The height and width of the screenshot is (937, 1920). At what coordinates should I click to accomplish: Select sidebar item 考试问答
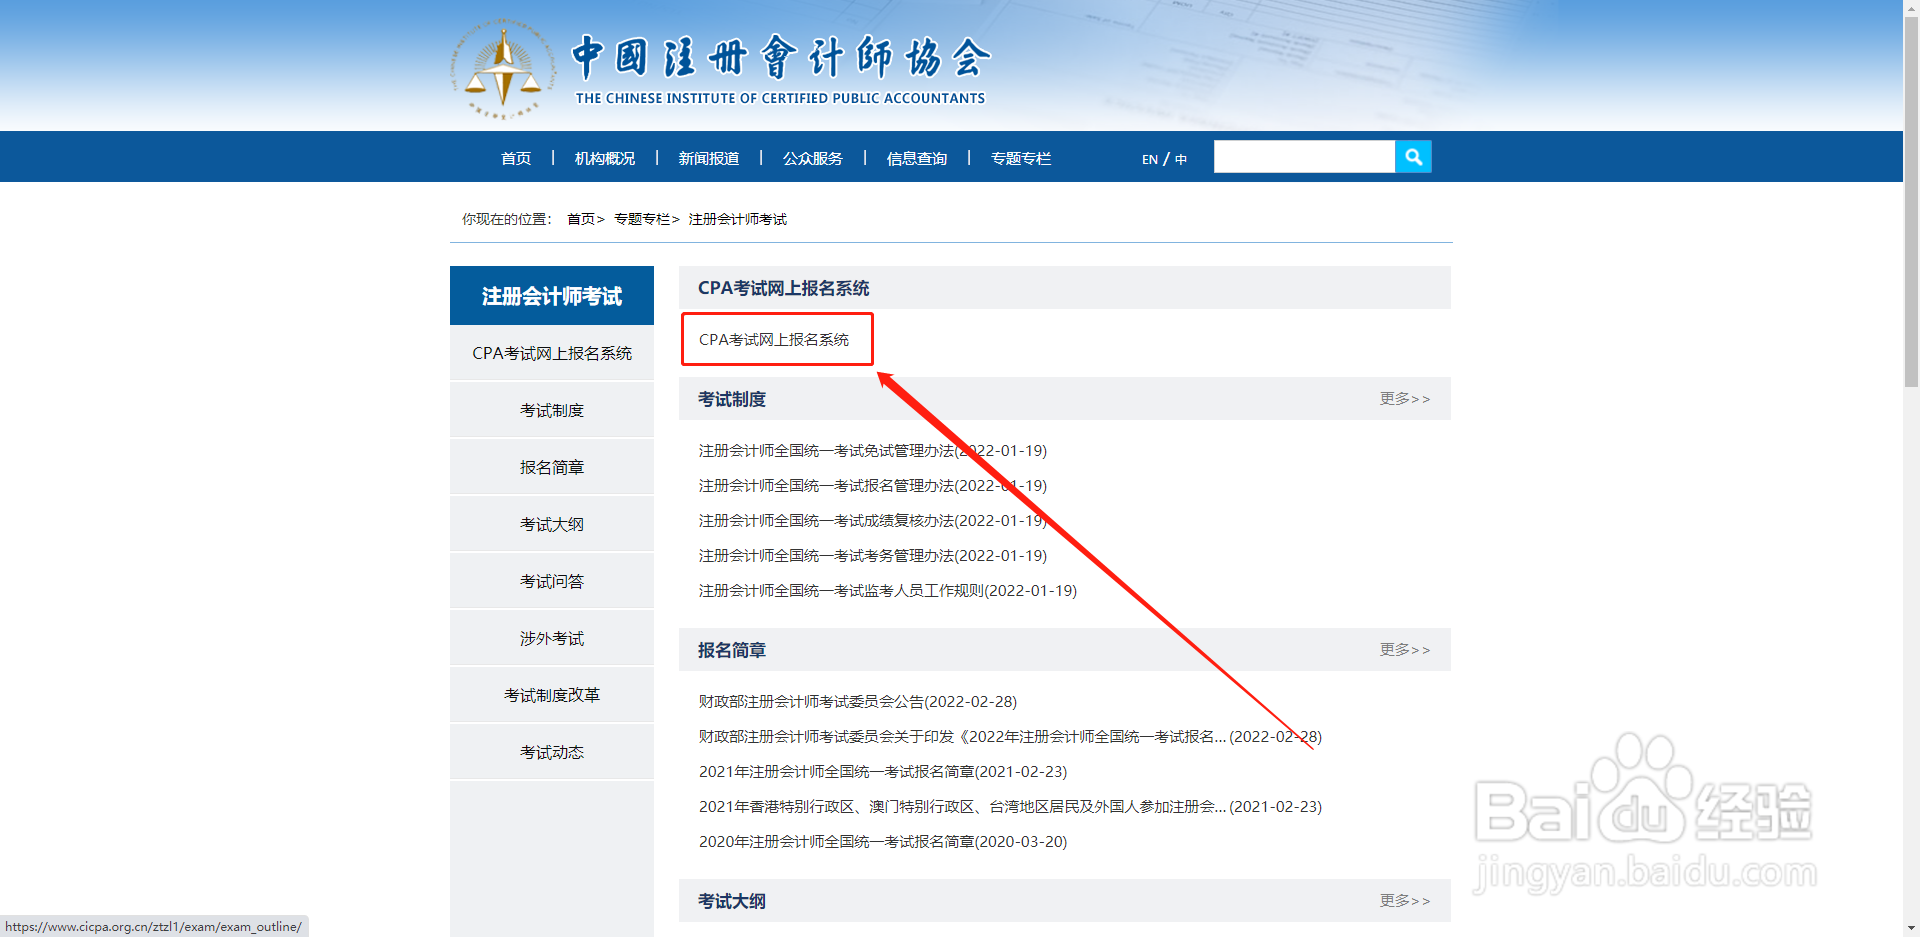pyautogui.click(x=552, y=581)
